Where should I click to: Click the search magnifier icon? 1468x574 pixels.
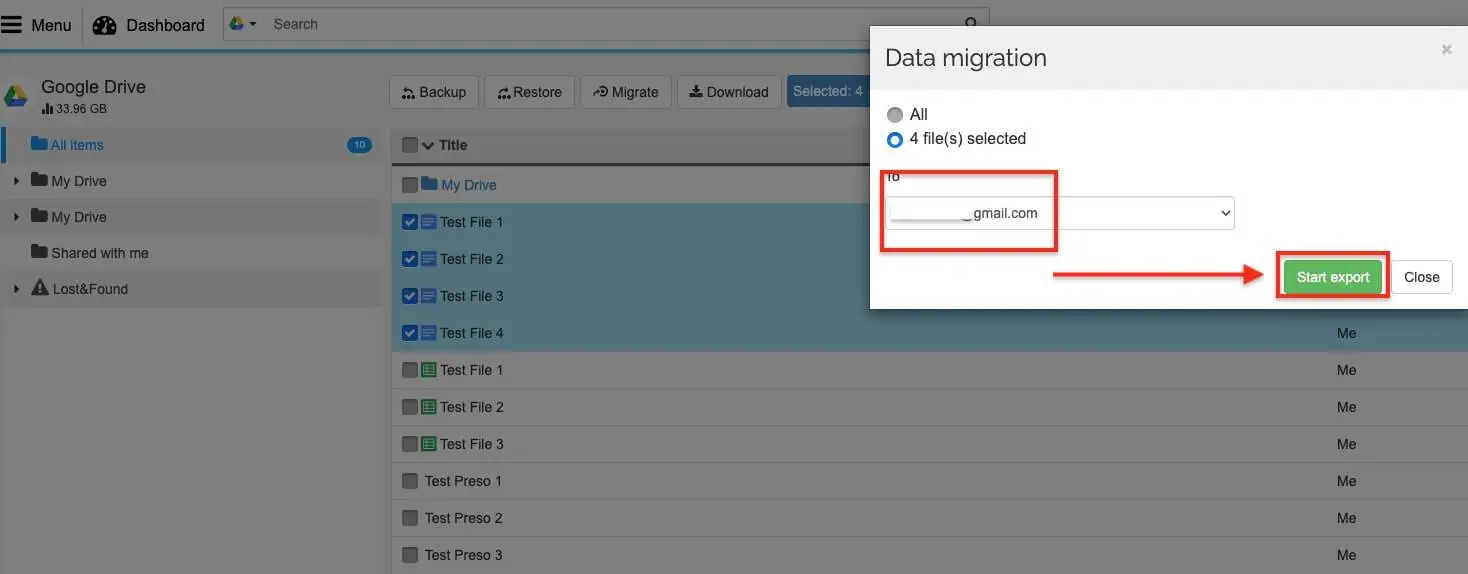[970, 24]
